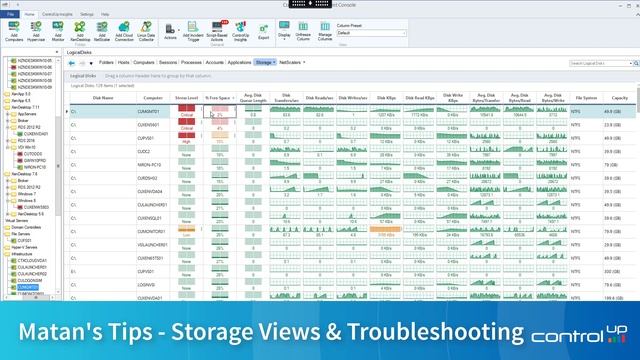640x360 pixels.
Task: Switch to the Home ribbon tab
Action: click(29, 14)
